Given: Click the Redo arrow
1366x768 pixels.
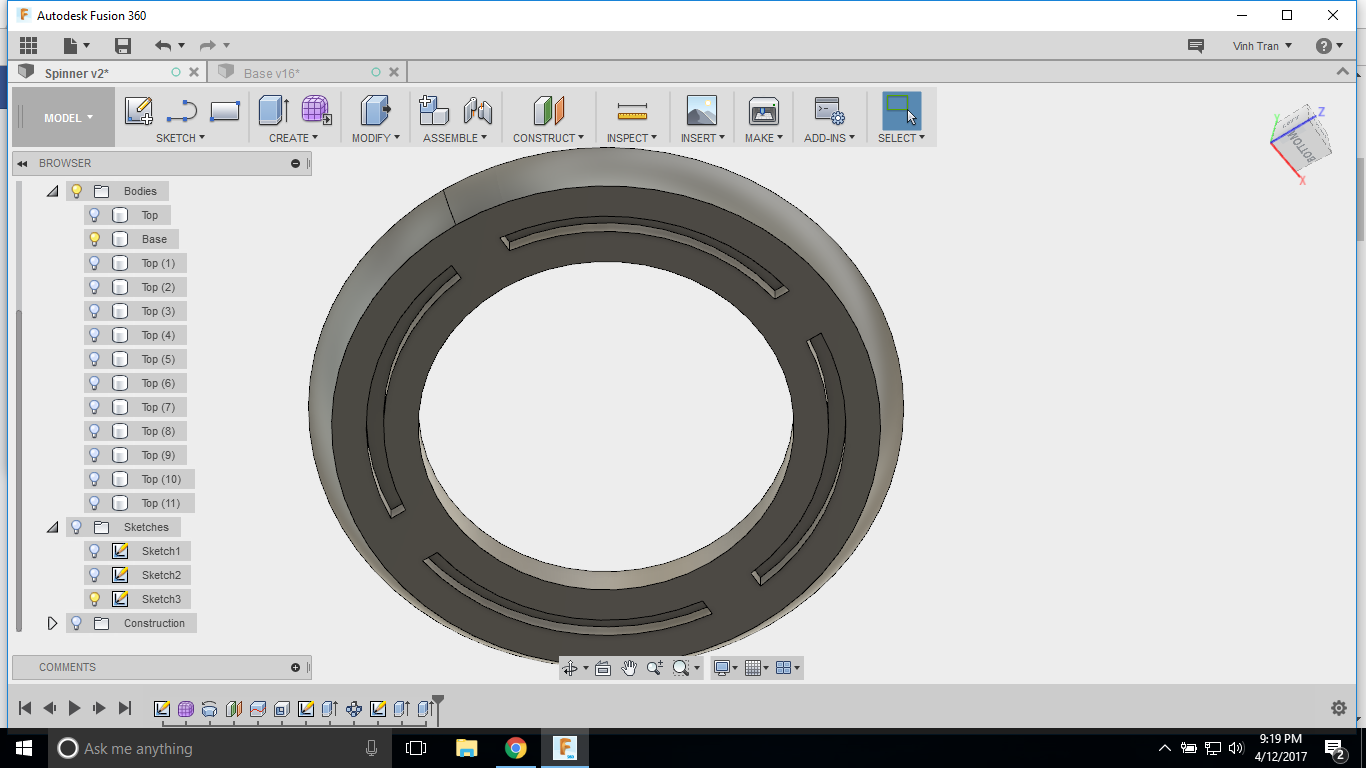Looking at the screenshot, I should (x=208, y=46).
